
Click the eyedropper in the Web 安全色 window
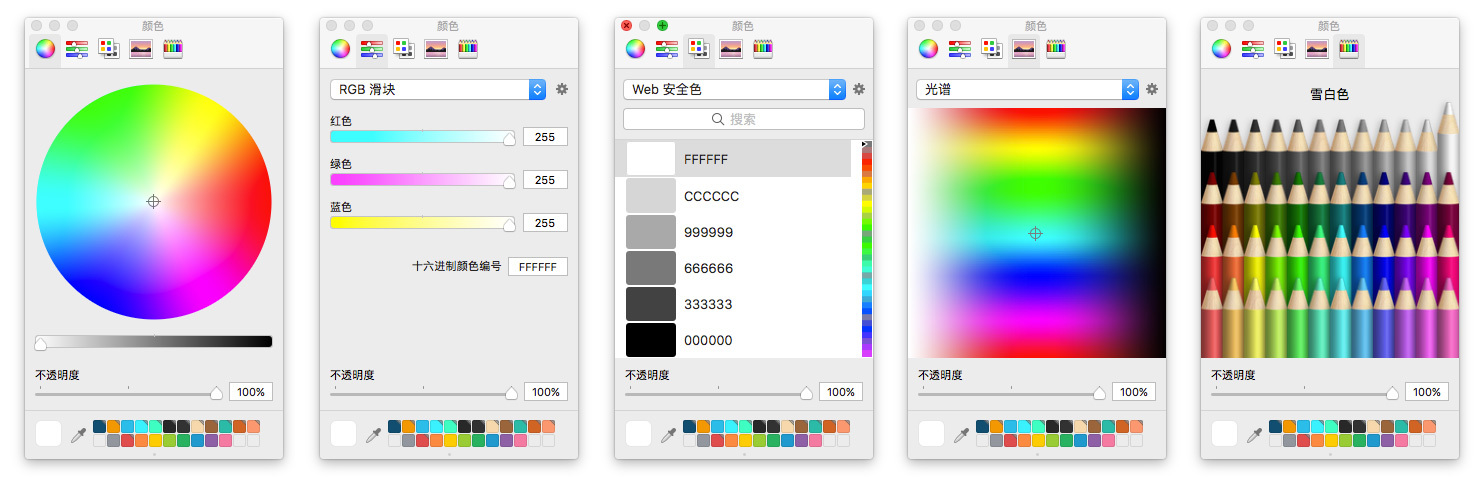tap(668, 435)
